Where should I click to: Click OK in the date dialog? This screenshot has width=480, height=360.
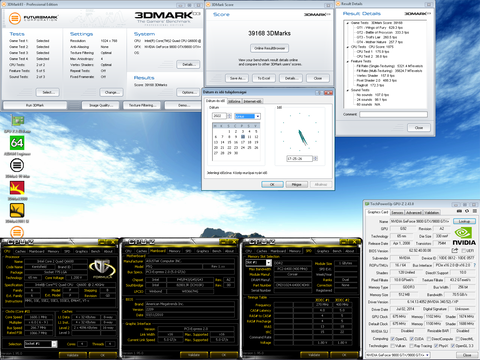(x=272, y=185)
